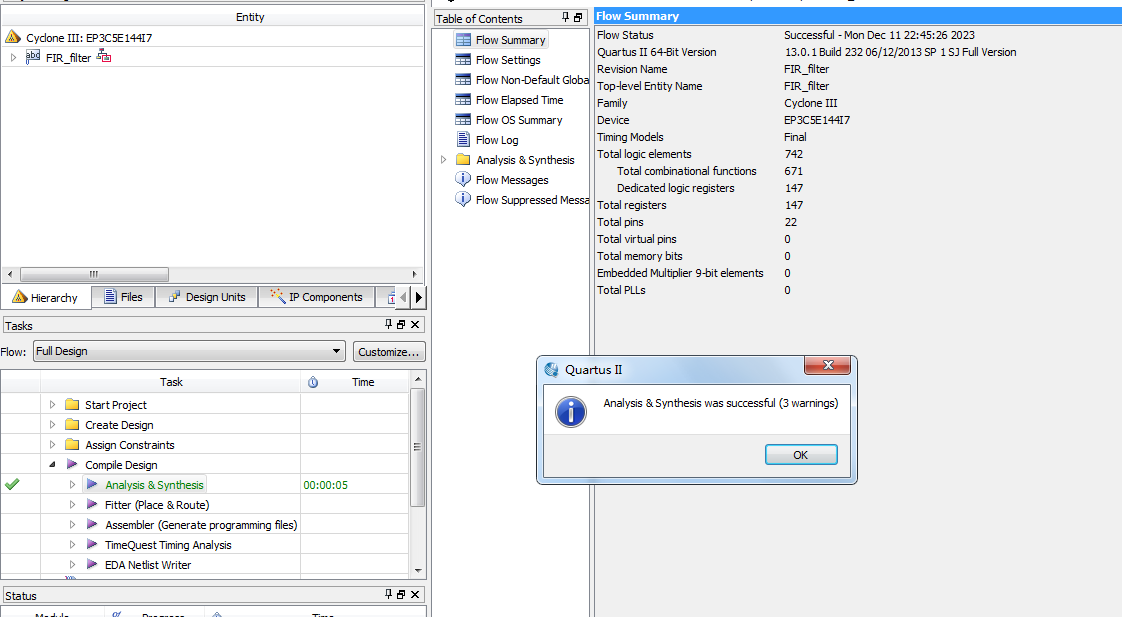This screenshot has height=617, width=1122.
Task: Click the hierarchy icon beside FIR_filter
Action: 104,56
